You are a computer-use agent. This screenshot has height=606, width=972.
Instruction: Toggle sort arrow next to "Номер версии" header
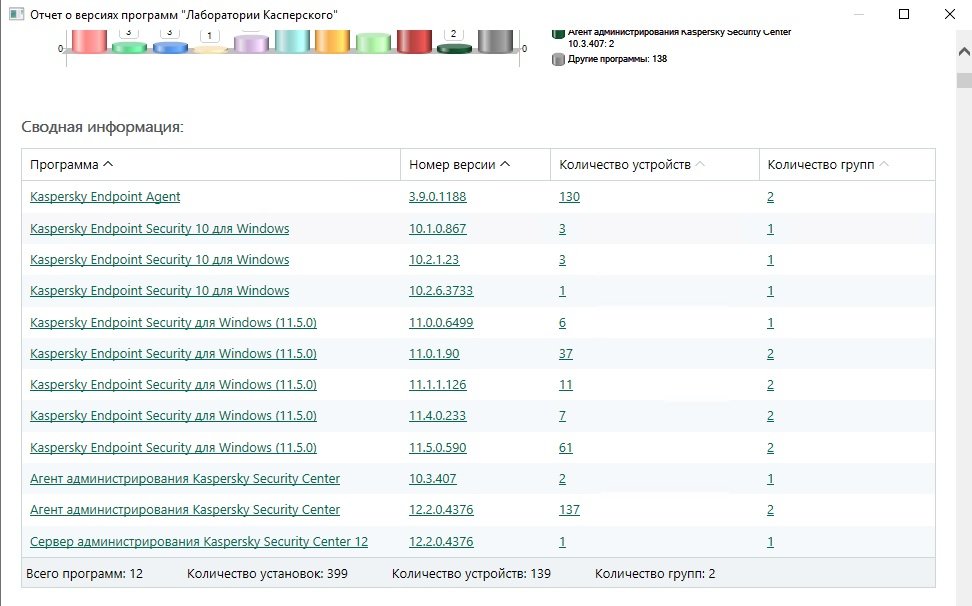(x=505, y=164)
